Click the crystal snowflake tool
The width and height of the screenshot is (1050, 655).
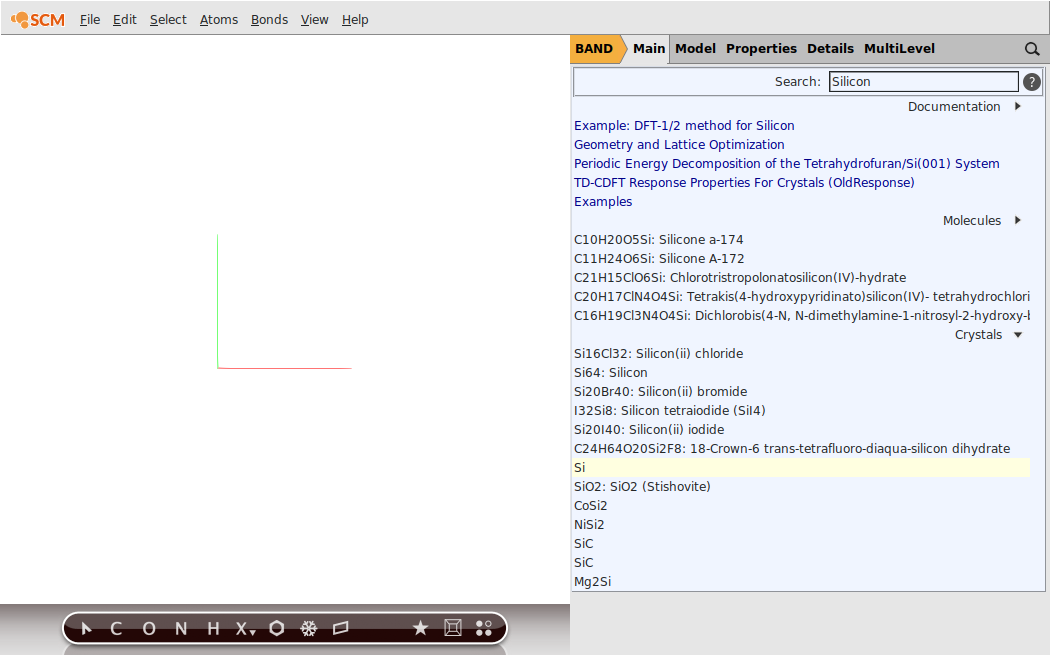click(x=308, y=628)
